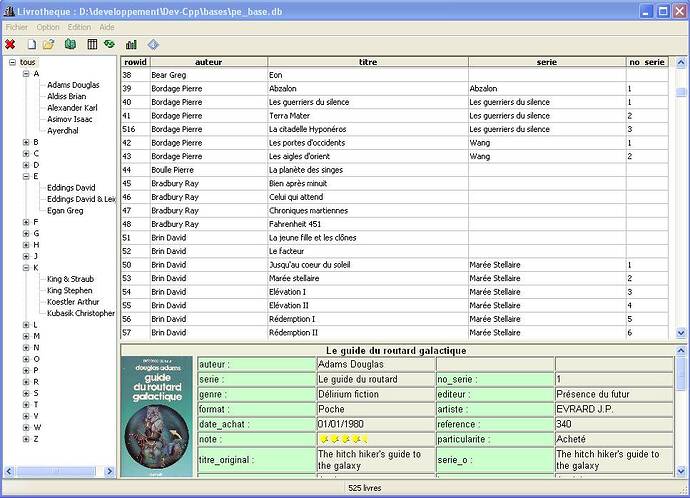
Task: Collapse the letter K tree node
Action: click(25, 267)
